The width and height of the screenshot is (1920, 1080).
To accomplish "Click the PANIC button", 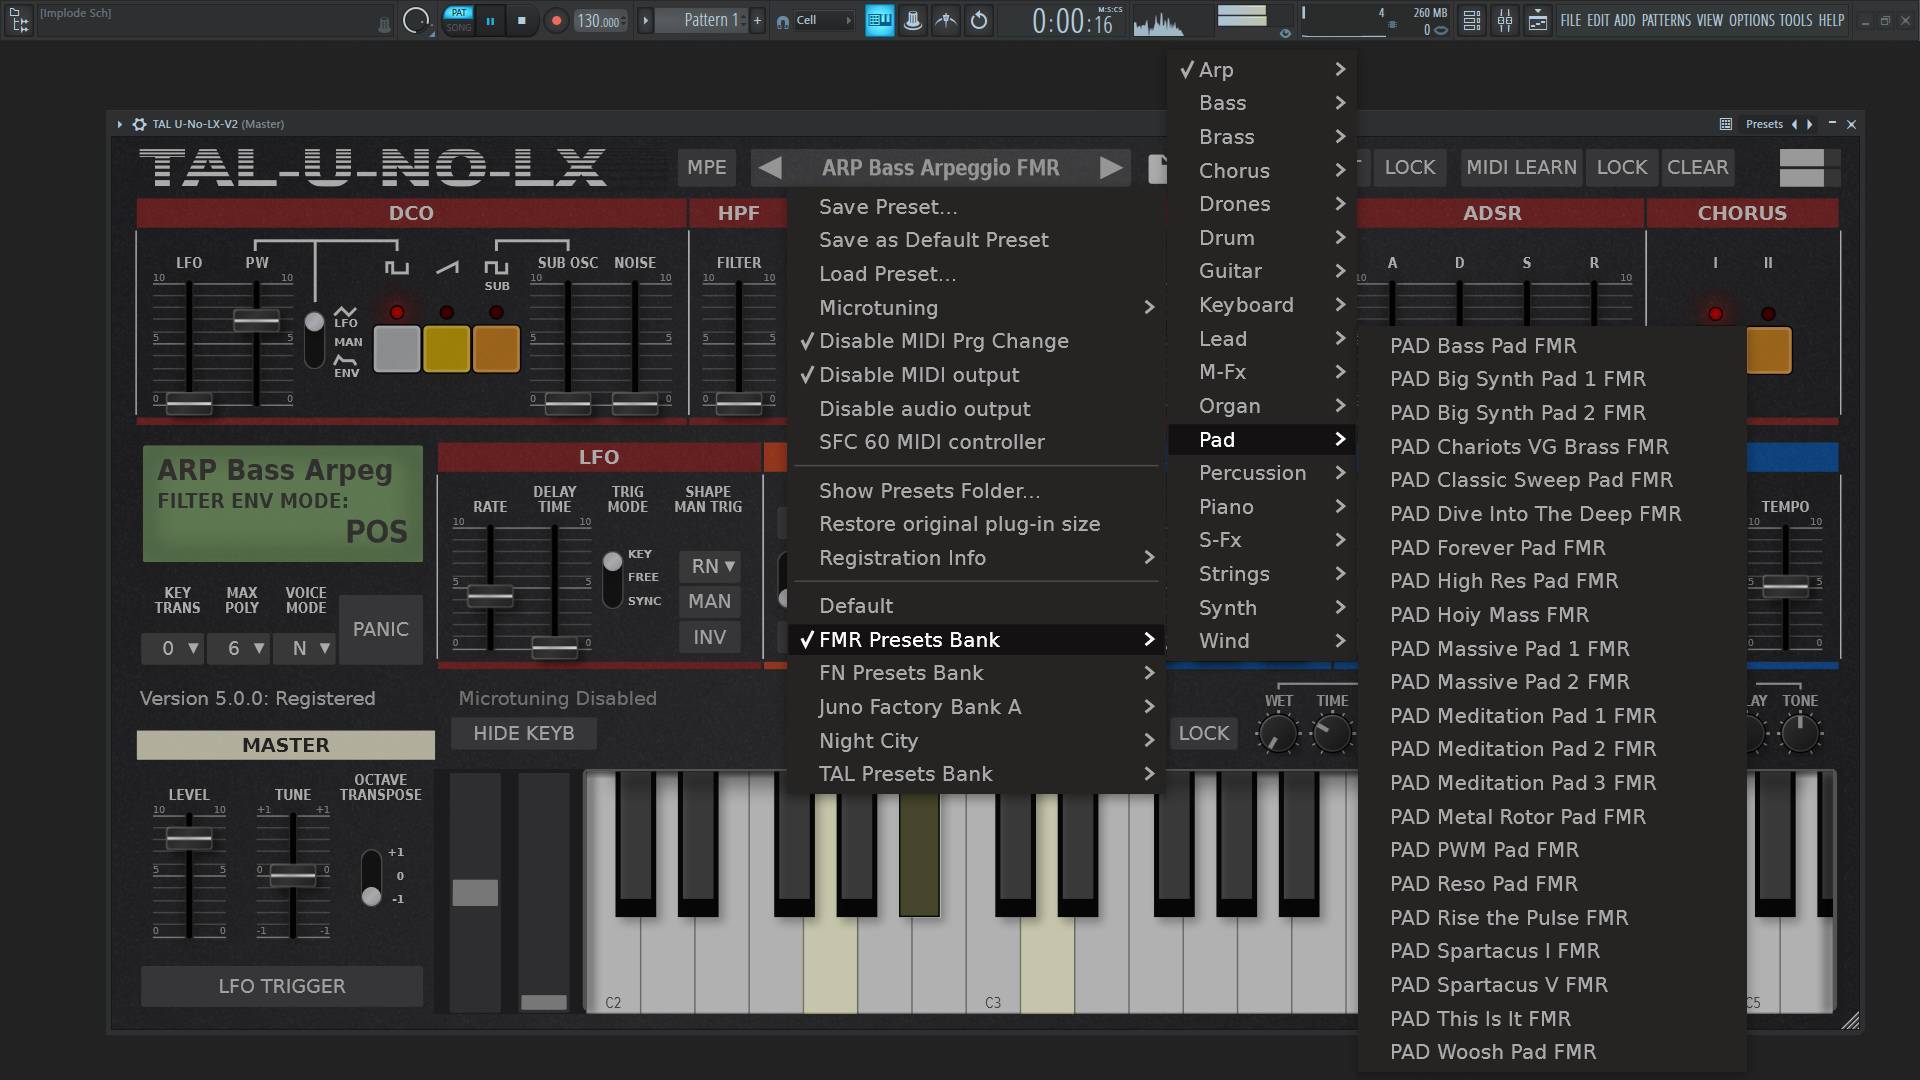I will tap(380, 629).
